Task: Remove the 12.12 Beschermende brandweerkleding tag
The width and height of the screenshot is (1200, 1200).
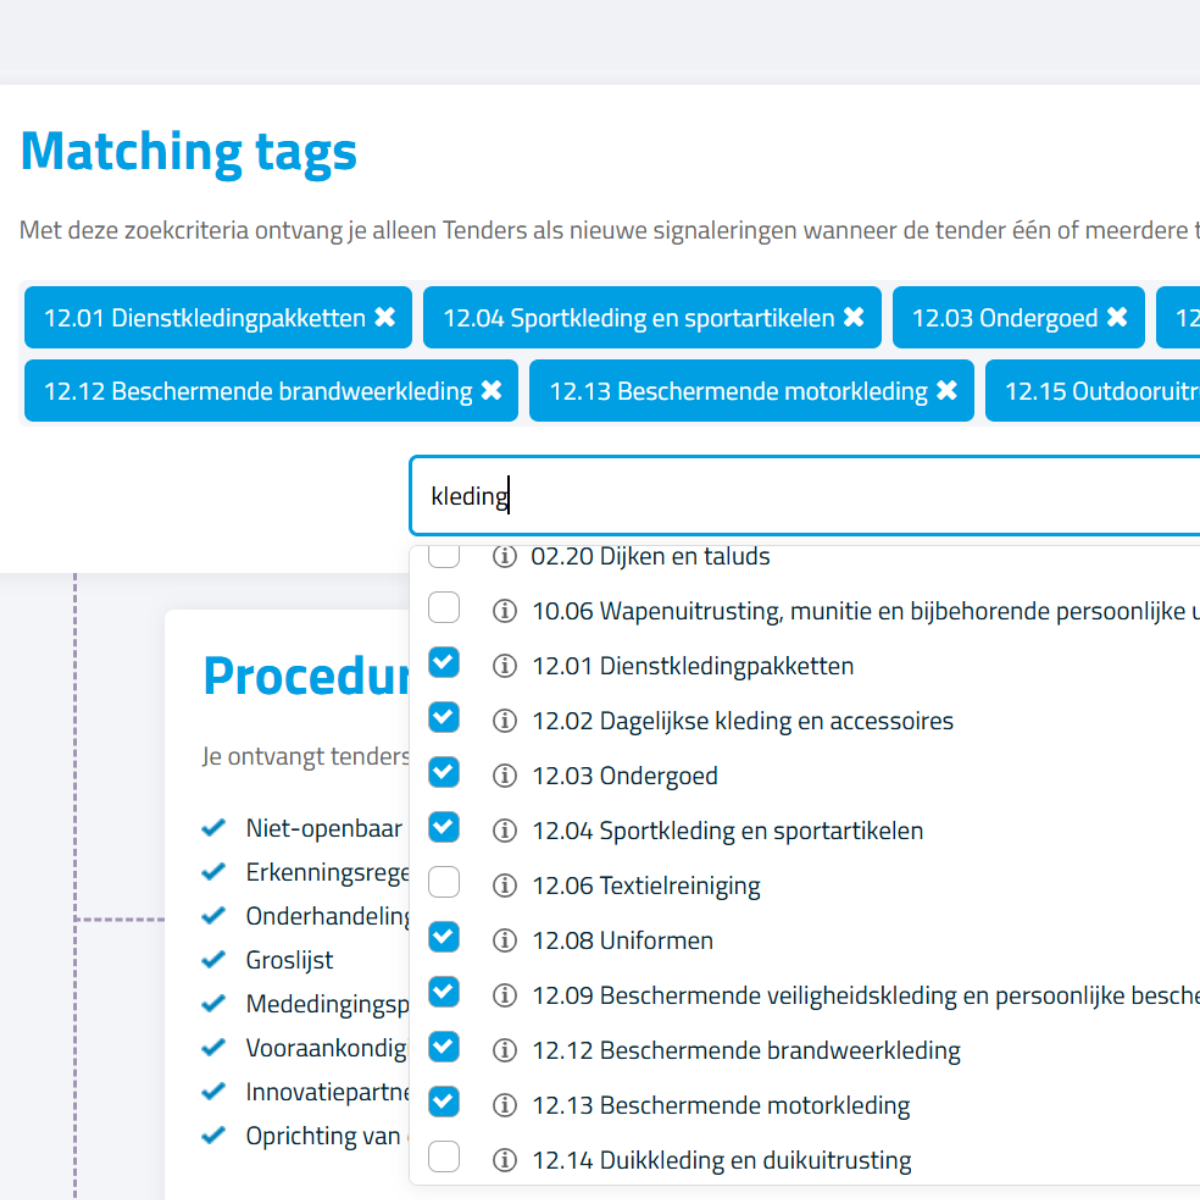Action: click(x=491, y=391)
